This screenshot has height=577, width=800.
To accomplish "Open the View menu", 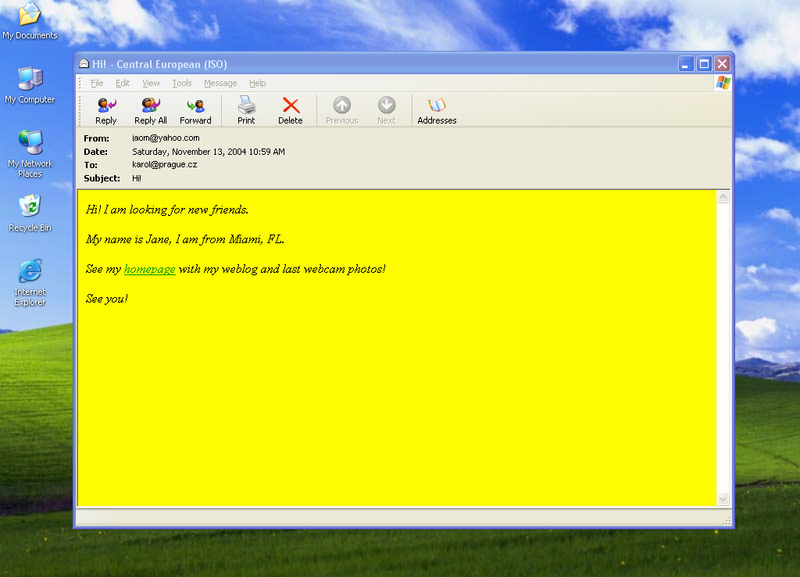I will click(x=151, y=83).
